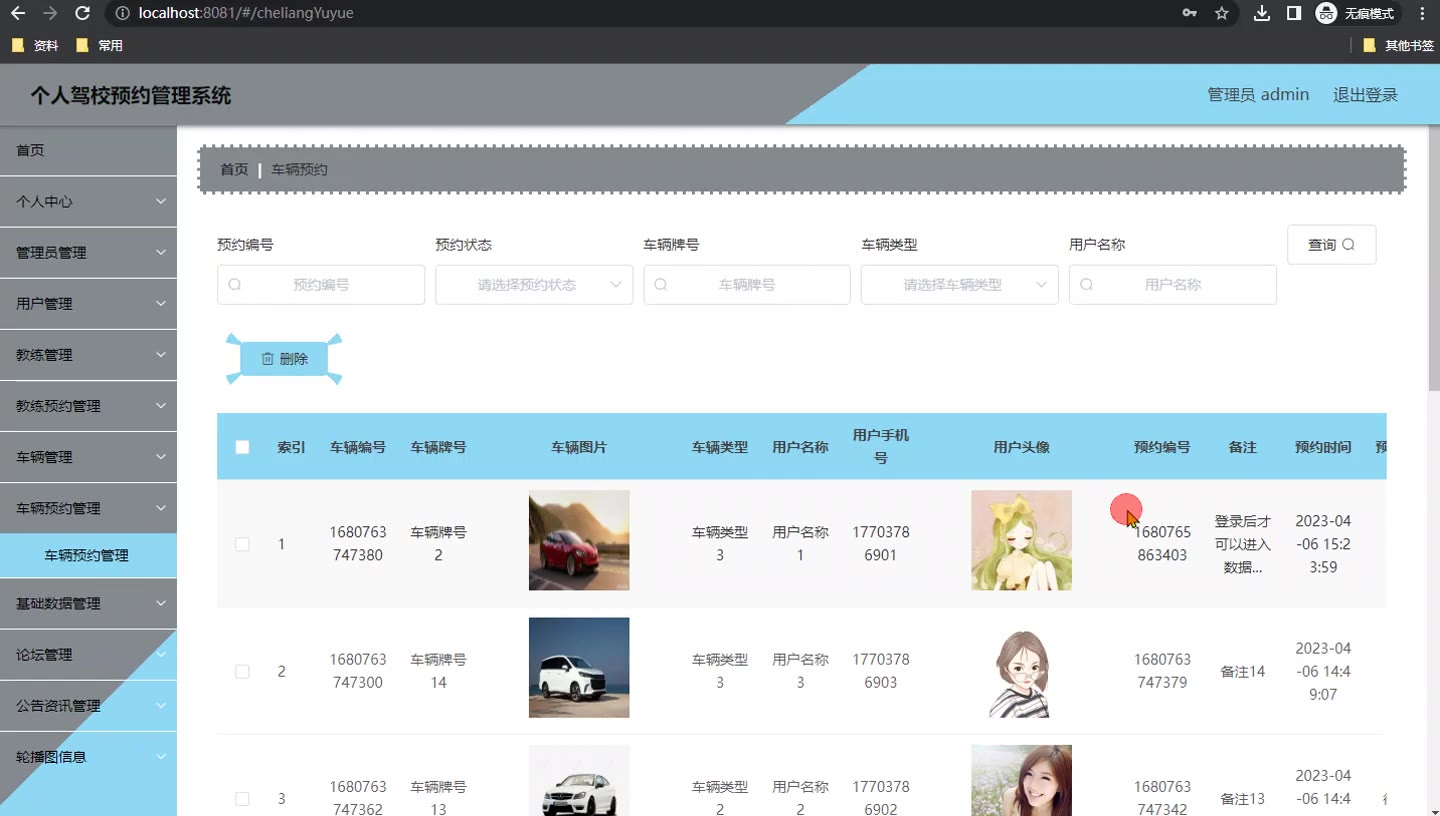Screen dimensions: 1440x816
Task: Click the search icon in 车辆牌号 field
Action: click(661, 285)
